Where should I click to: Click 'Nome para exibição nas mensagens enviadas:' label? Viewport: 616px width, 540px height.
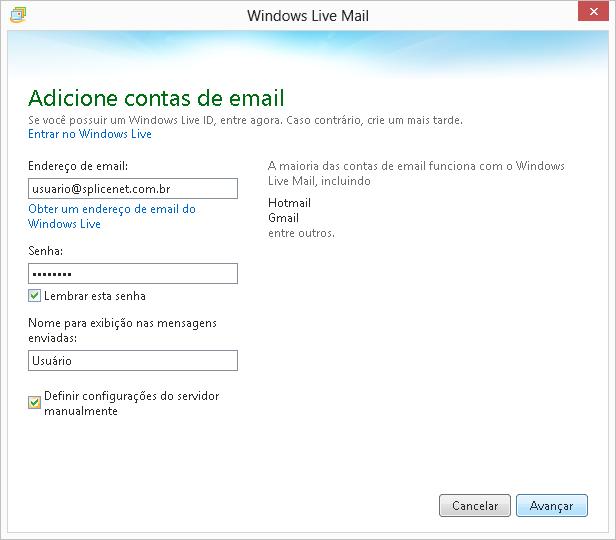click(122, 330)
